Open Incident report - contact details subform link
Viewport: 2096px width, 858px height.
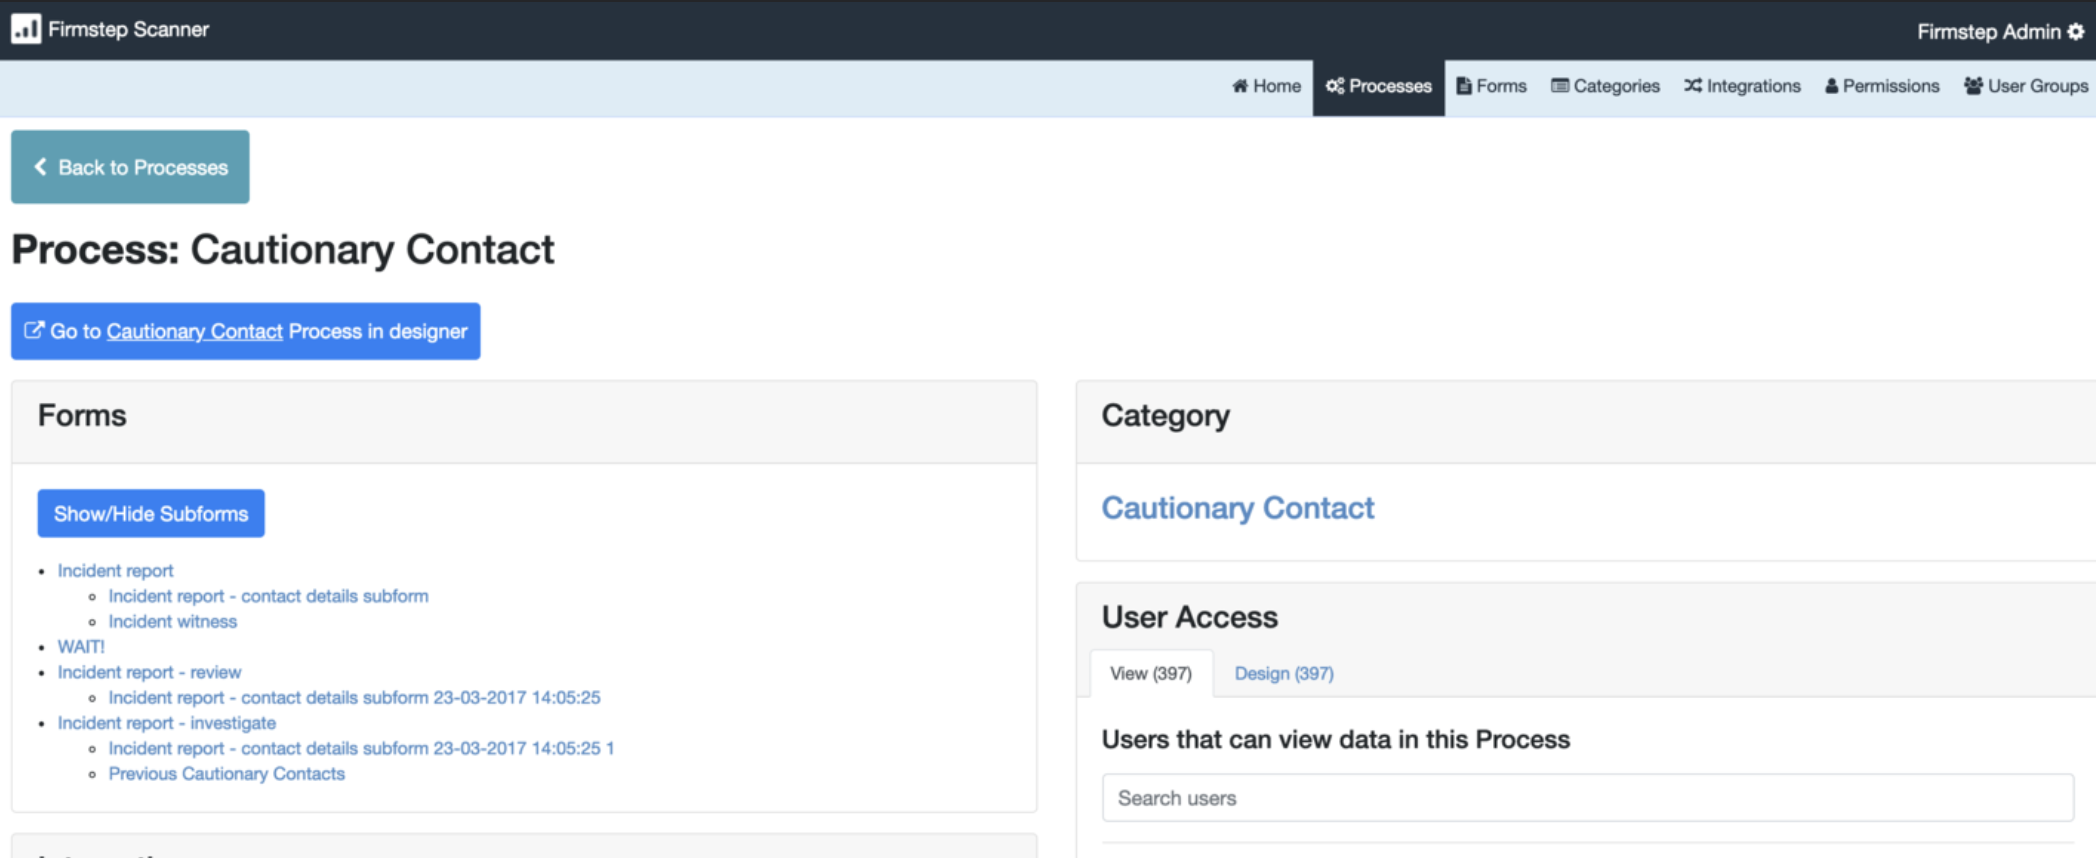point(268,596)
